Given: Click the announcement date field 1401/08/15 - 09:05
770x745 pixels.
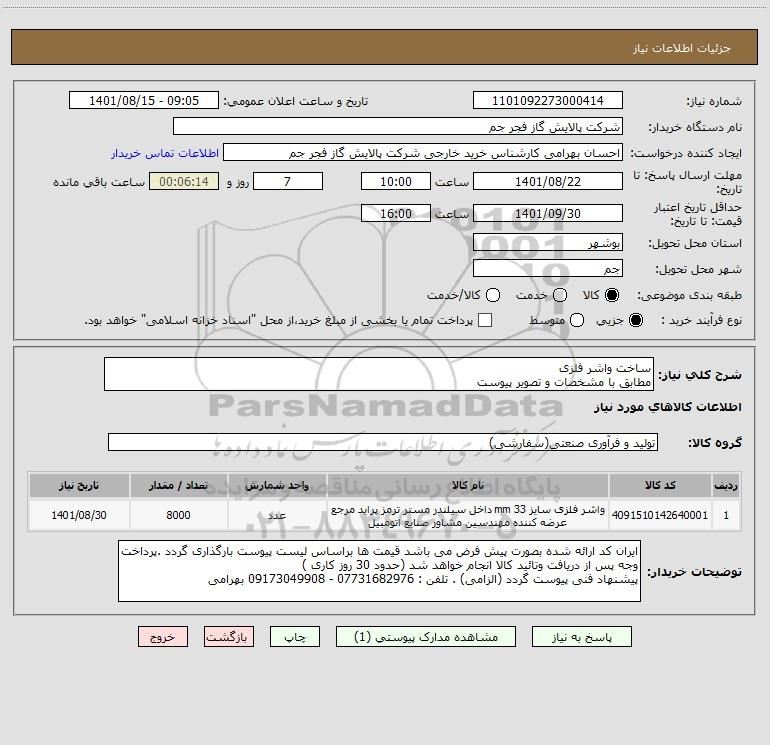Looking at the screenshot, I should 144,101.
